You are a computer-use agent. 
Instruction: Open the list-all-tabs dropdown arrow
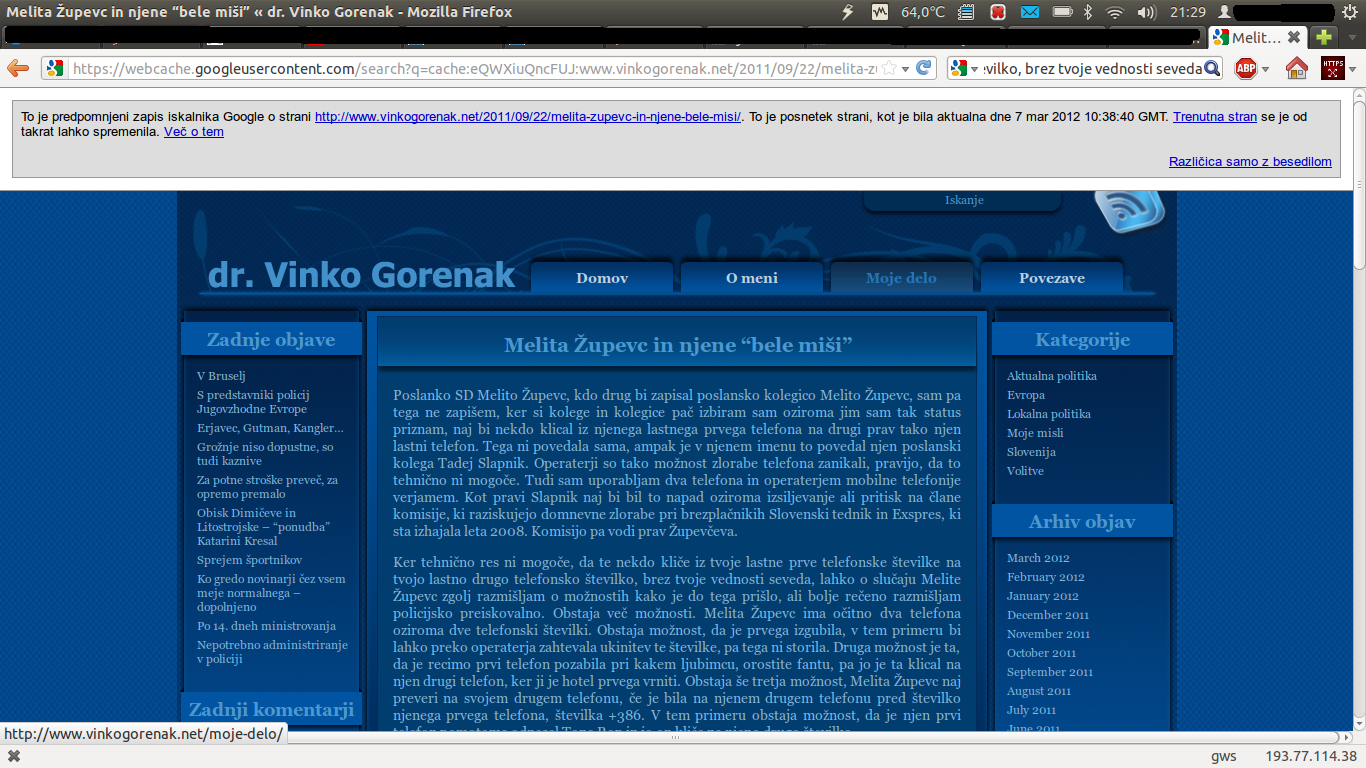[1352, 37]
